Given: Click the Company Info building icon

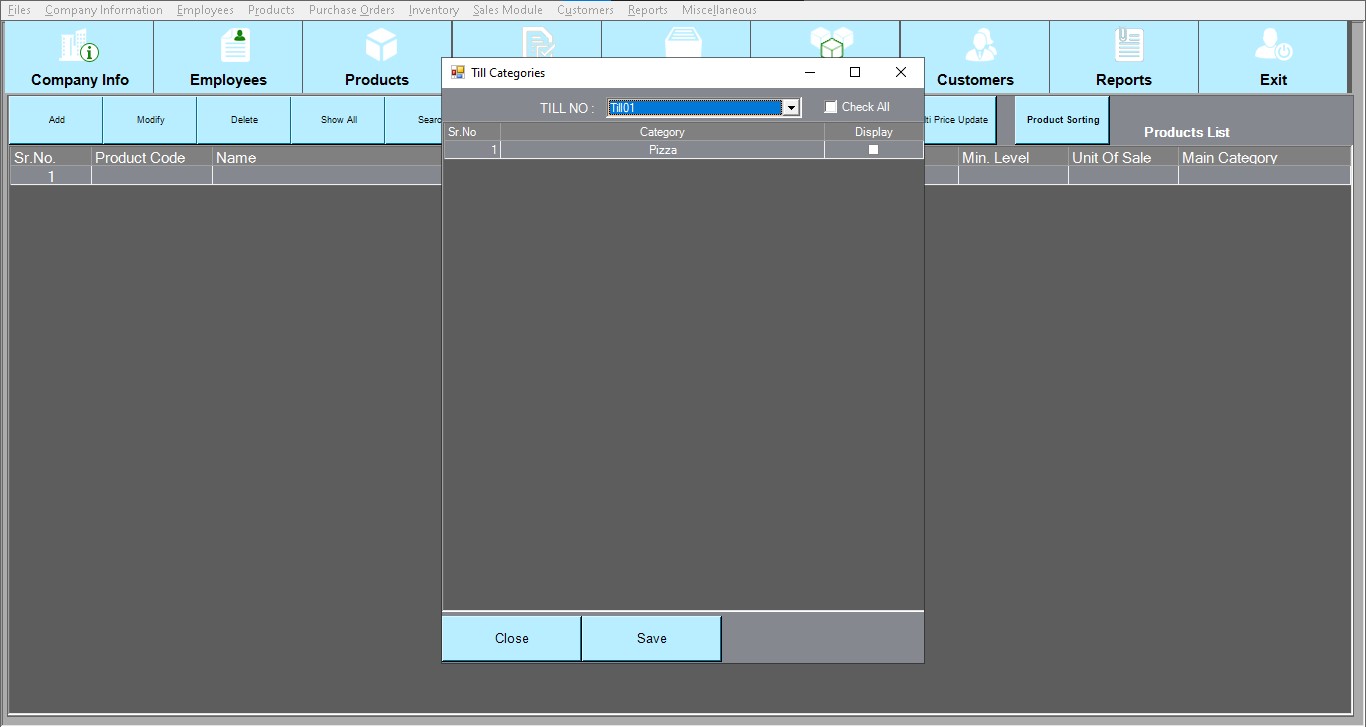Looking at the screenshot, I should [x=79, y=46].
